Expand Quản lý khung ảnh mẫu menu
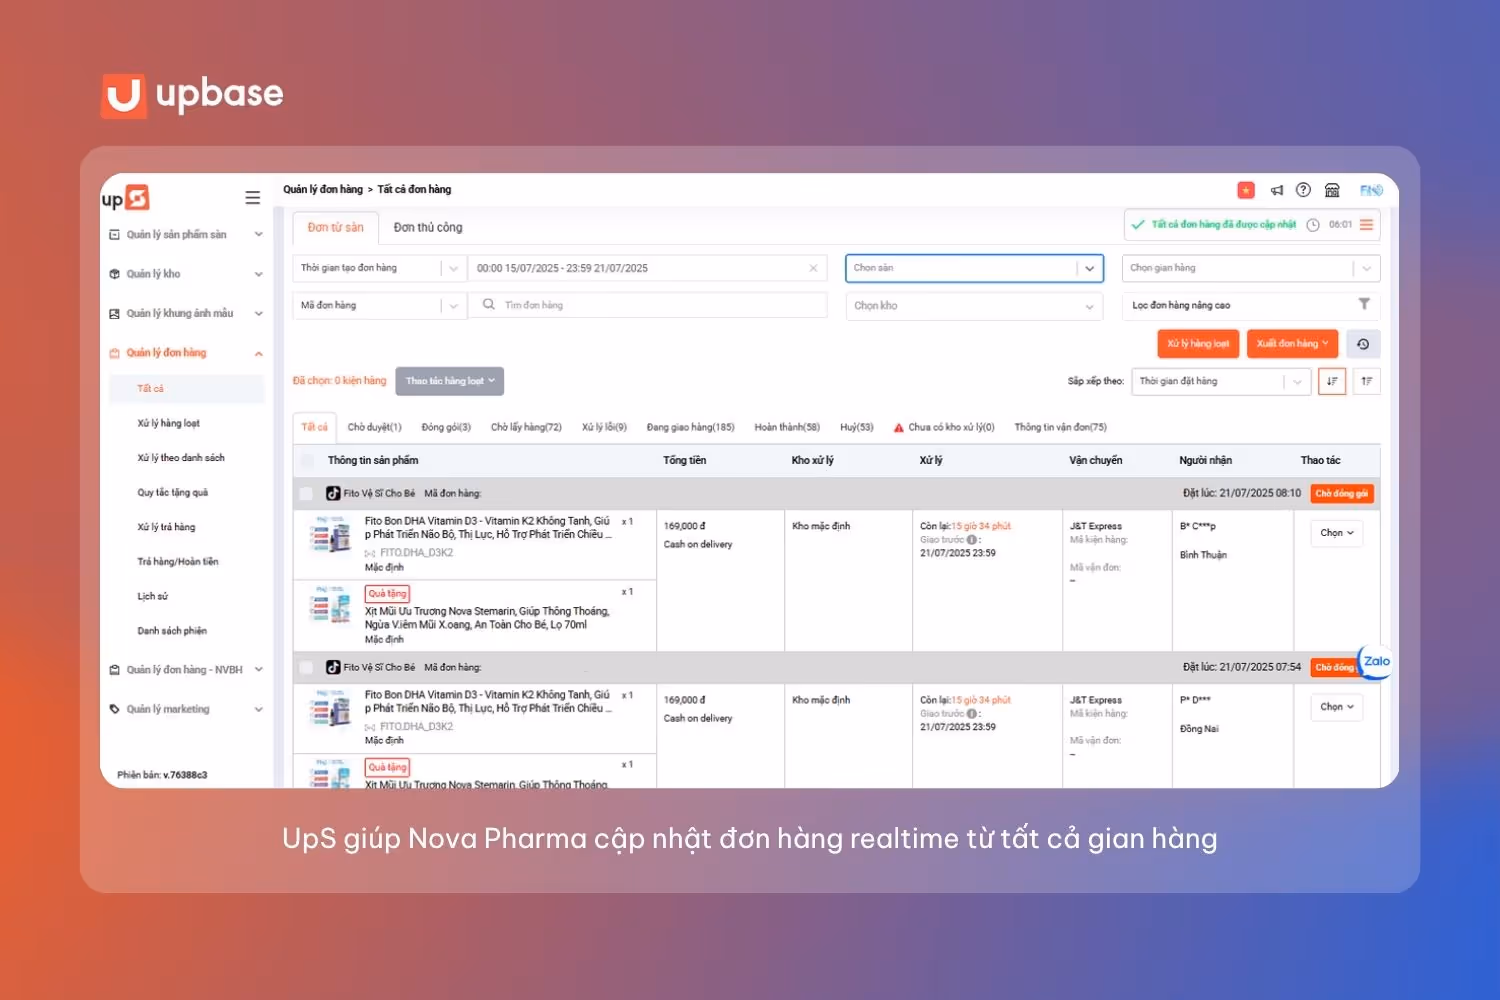 258,313
